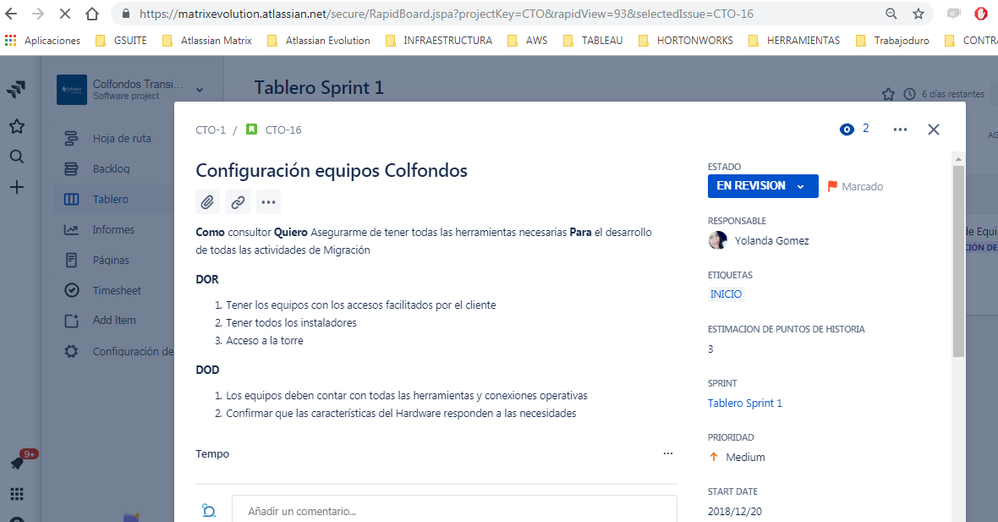Screen dimensions: 998x522
Task: Click the issue title Configuración equipos Colfondos
Action: 332,171
